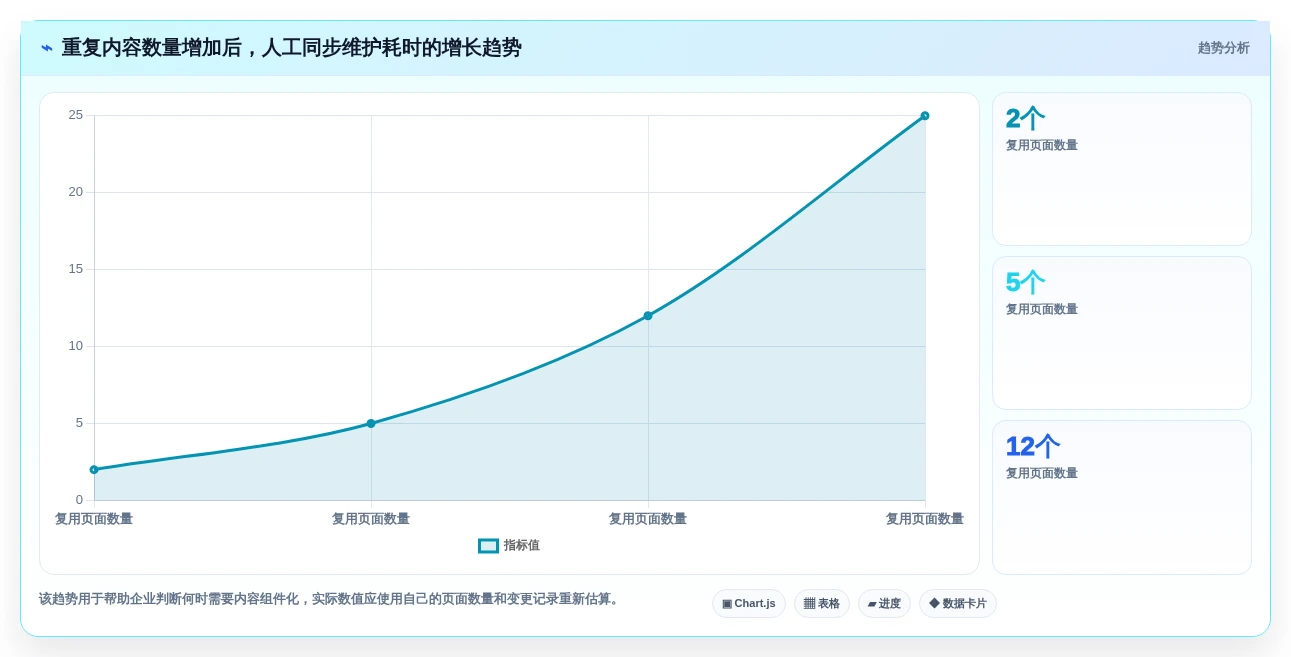Click the chart data point at value 25
1291x657 pixels.
925,116
